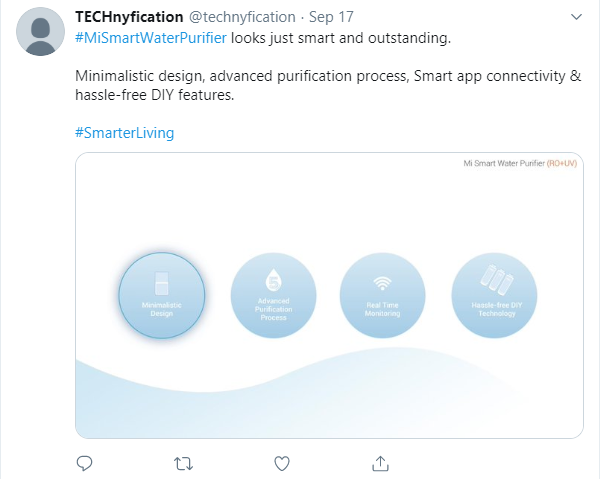This screenshot has height=479, width=603.
Task: Click the TECHnyfication display name
Action: pos(129,17)
